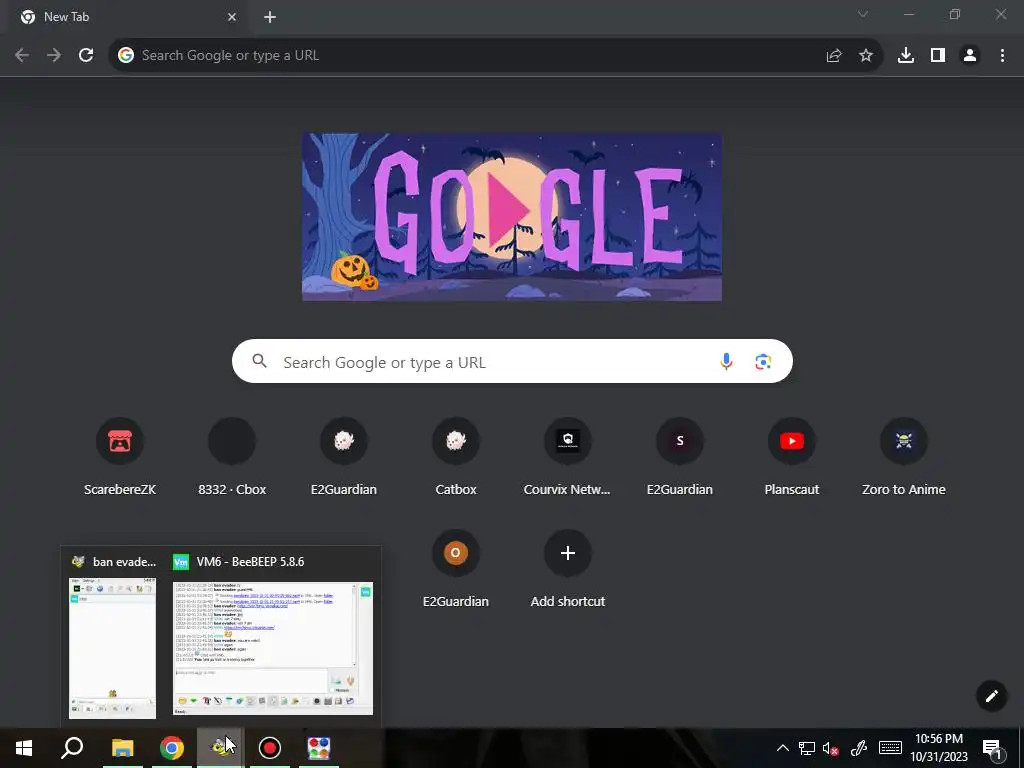Select the New Tab tab
Image resolution: width=1024 pixels, height=768 pixels.
click(127, 18)
